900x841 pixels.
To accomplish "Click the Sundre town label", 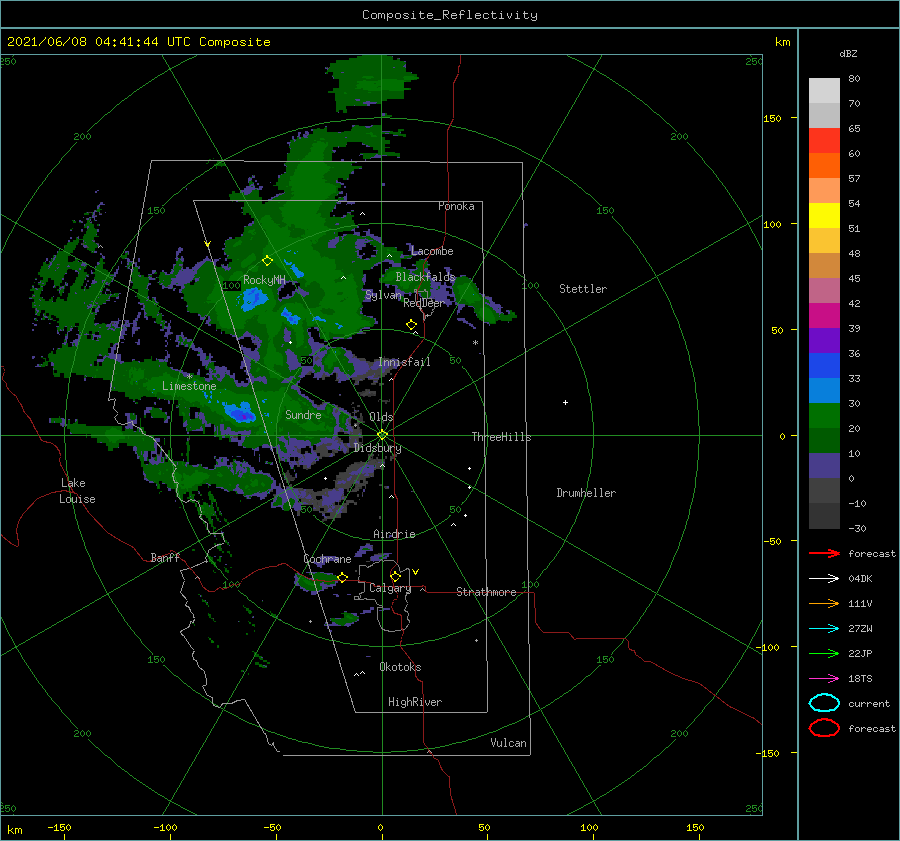I will [x=303, y=414].
